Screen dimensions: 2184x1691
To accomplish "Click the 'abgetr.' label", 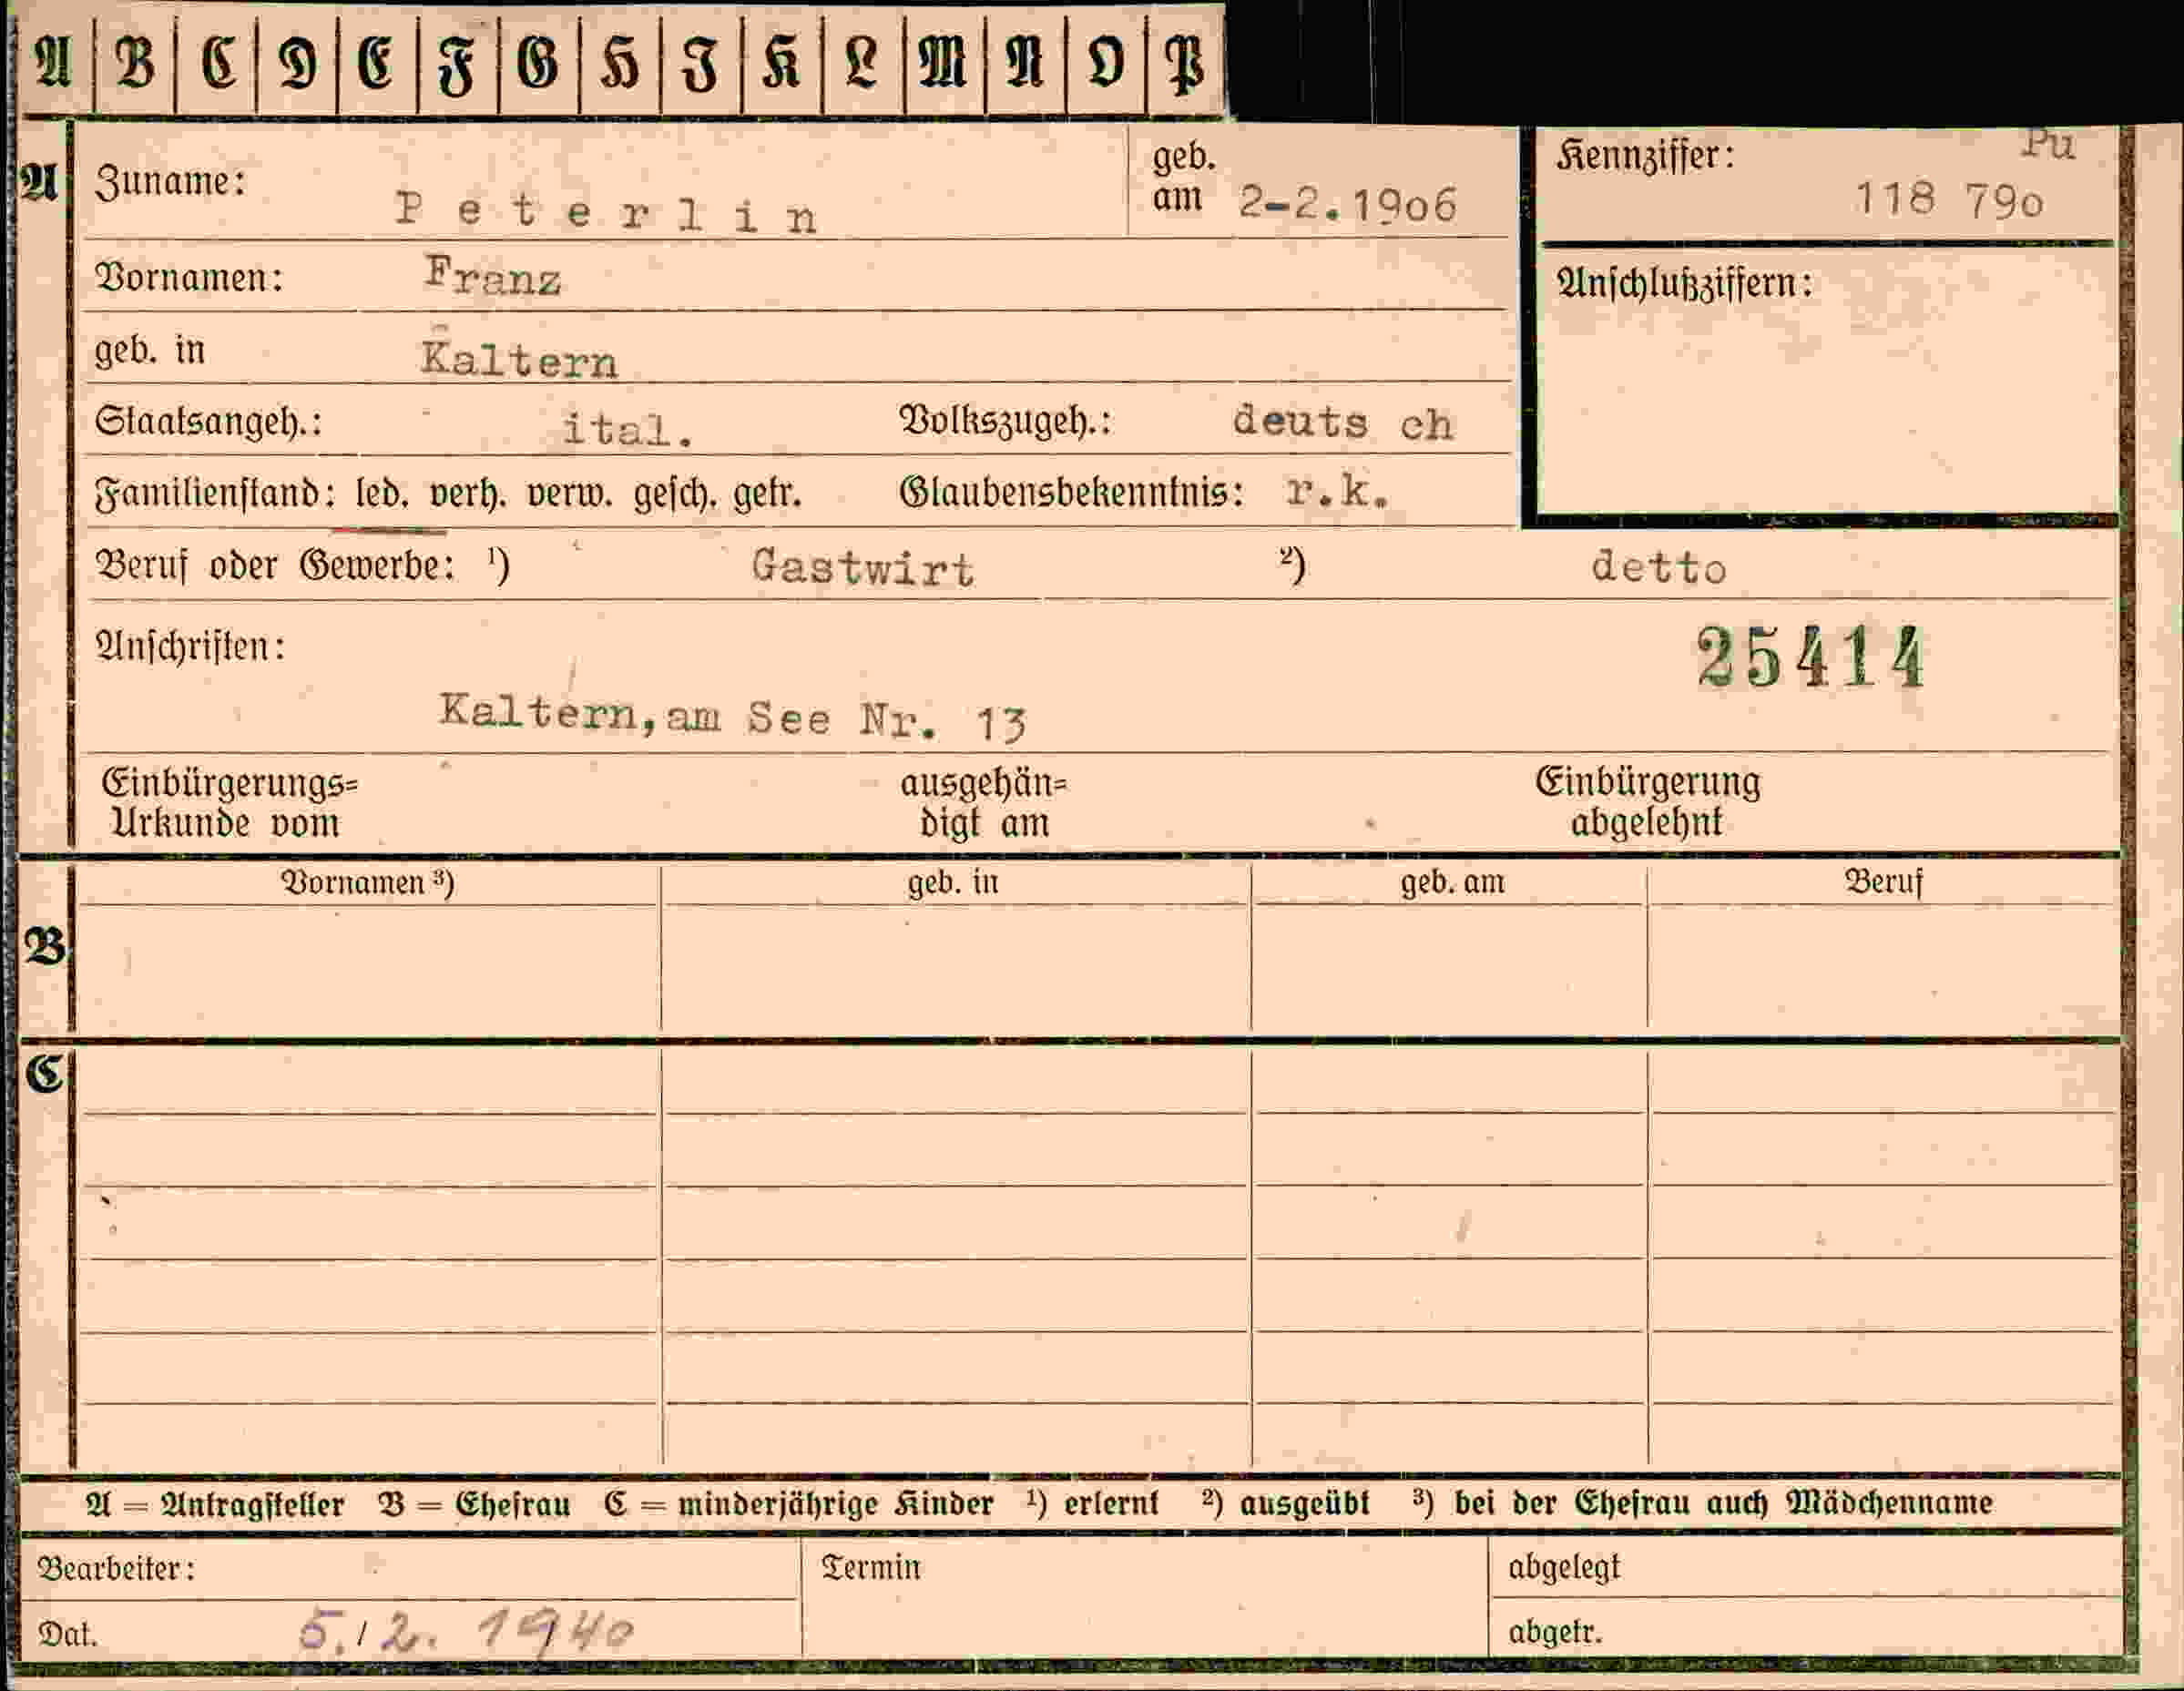I will click(1555, 1632).
